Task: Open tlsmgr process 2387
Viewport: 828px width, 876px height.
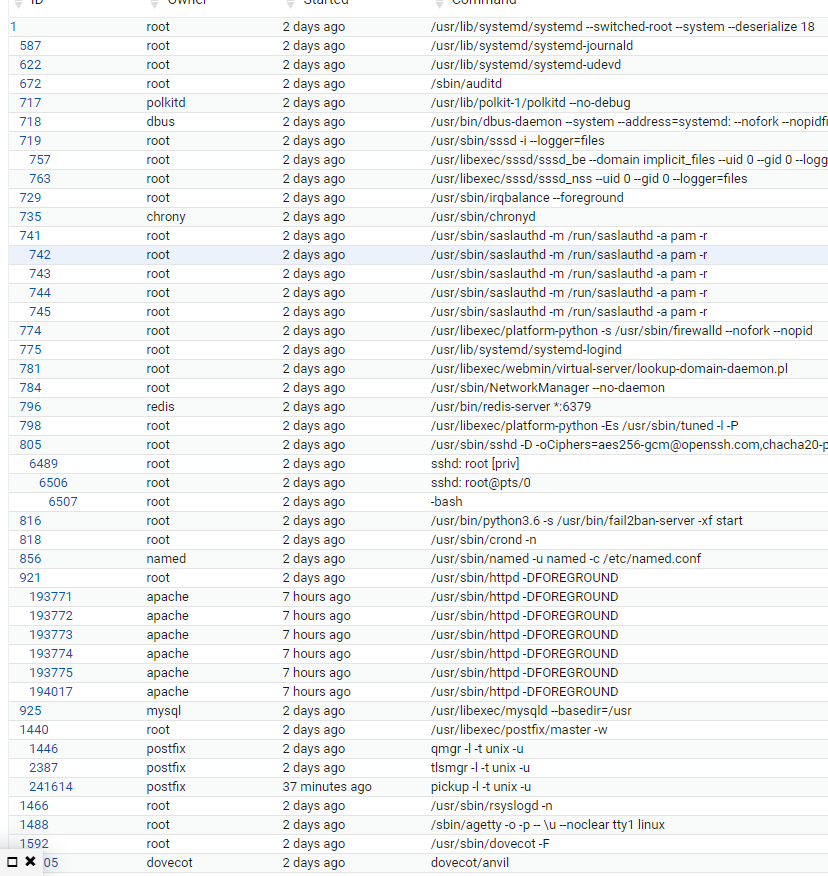Action: pos(44,768)
